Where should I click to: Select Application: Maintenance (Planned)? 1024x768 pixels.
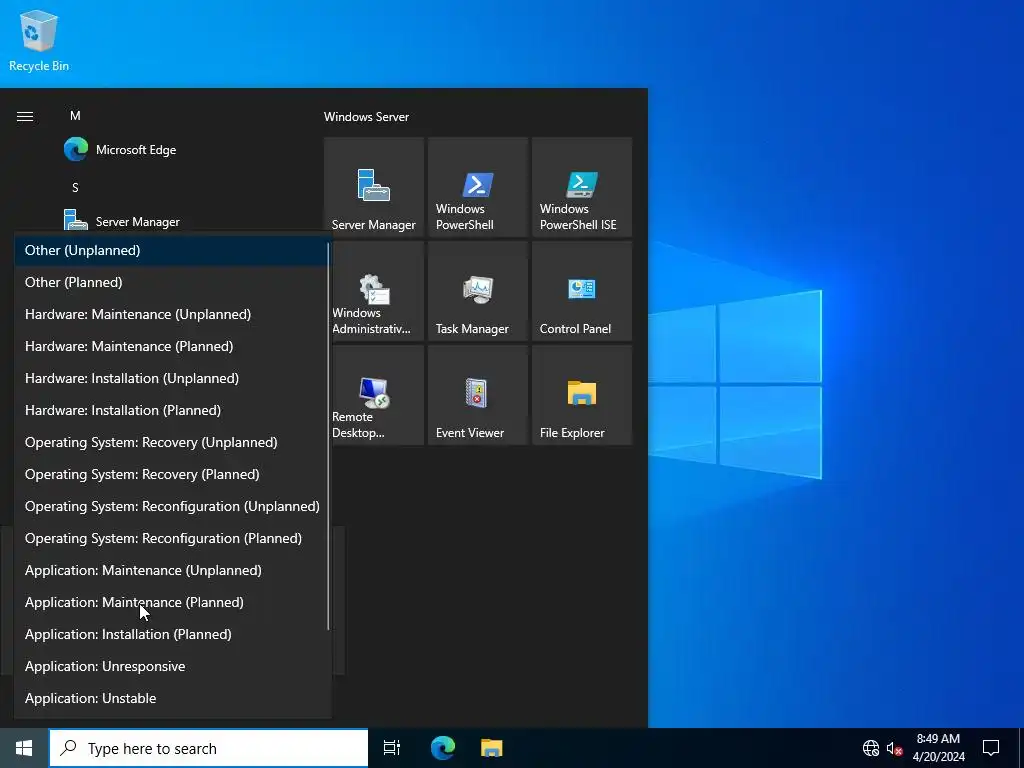click(171, 602)
